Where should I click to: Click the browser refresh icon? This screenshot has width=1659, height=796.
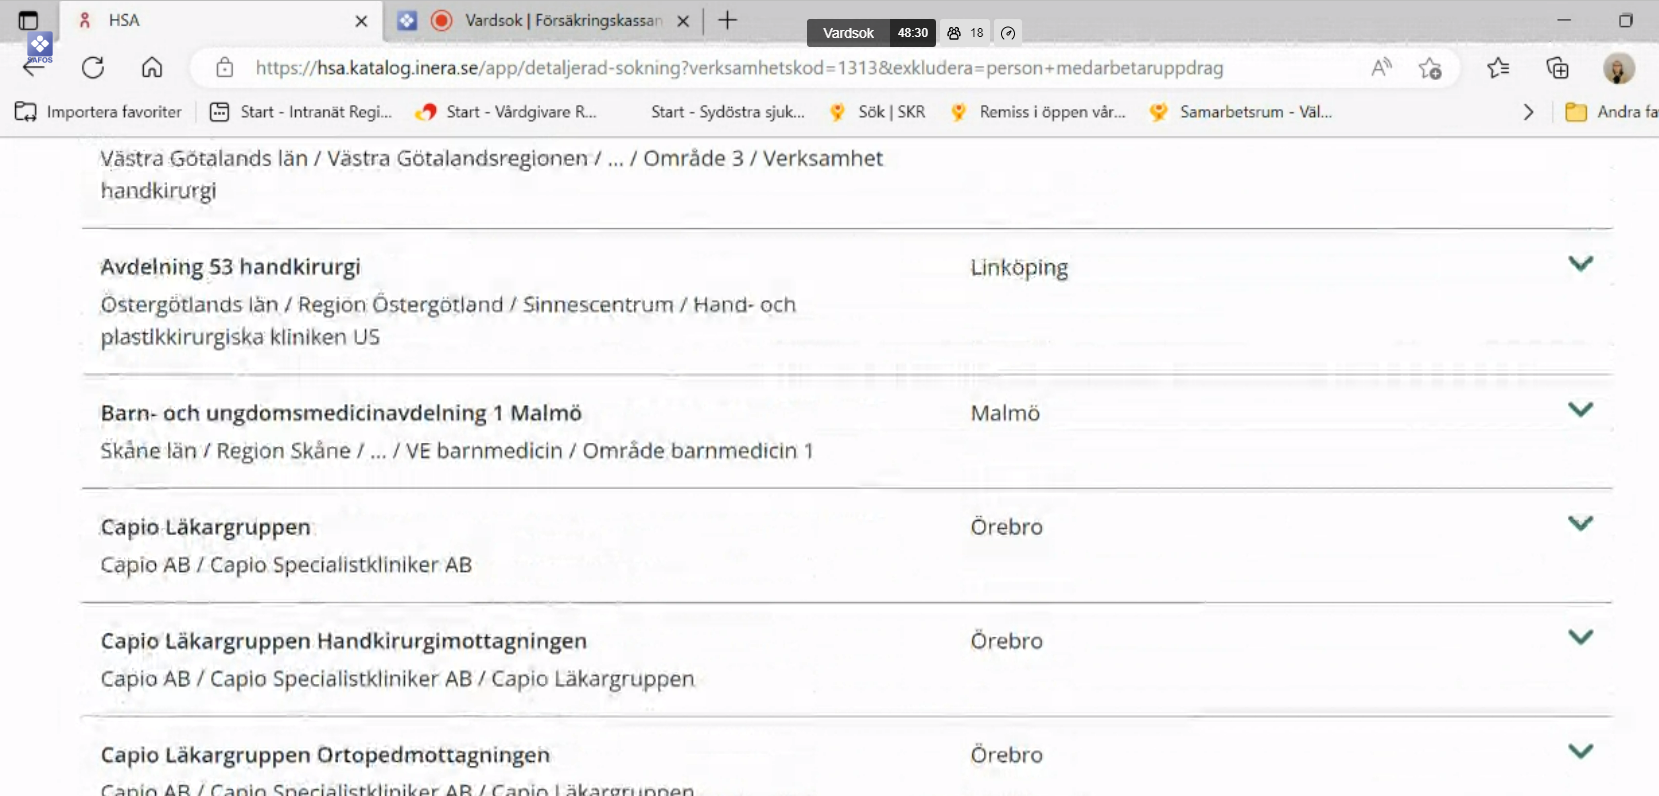tap(93, 68)
